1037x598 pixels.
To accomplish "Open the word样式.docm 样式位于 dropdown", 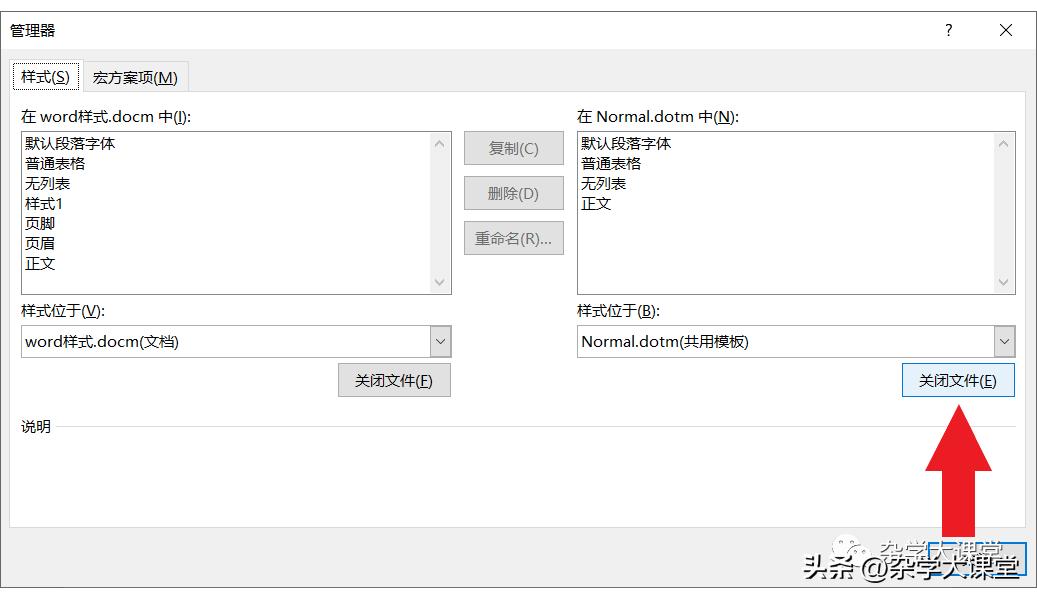I will click(x=440, y=341).
